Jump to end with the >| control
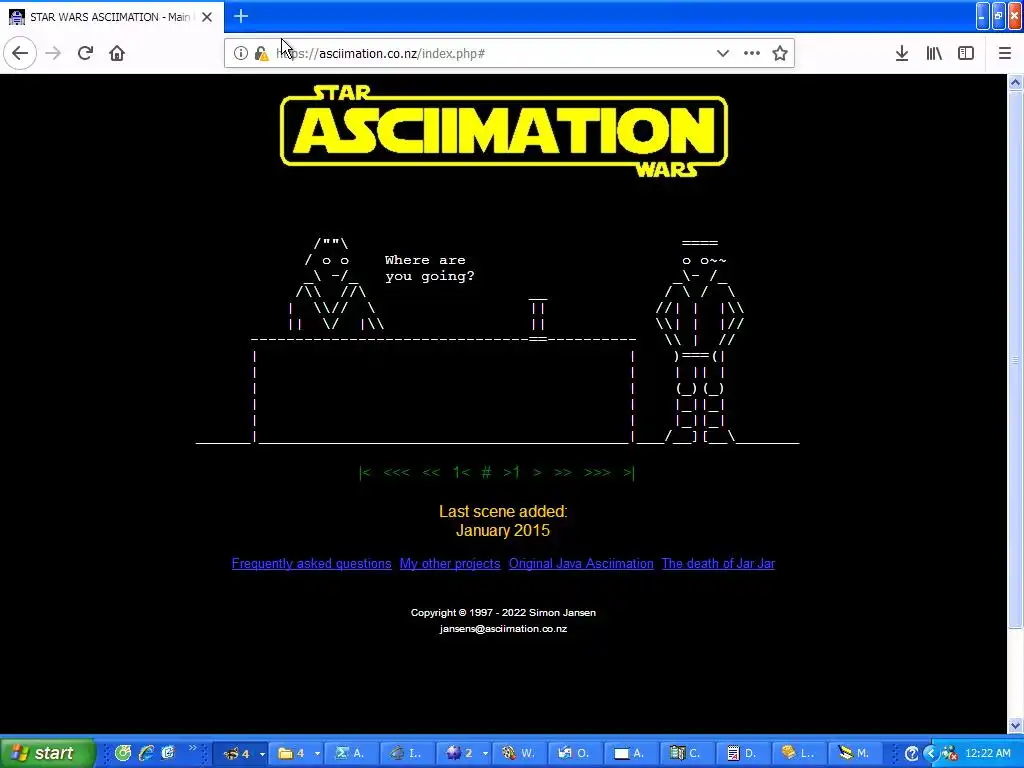Screen dimensions: 1024x768 point(628,472)
